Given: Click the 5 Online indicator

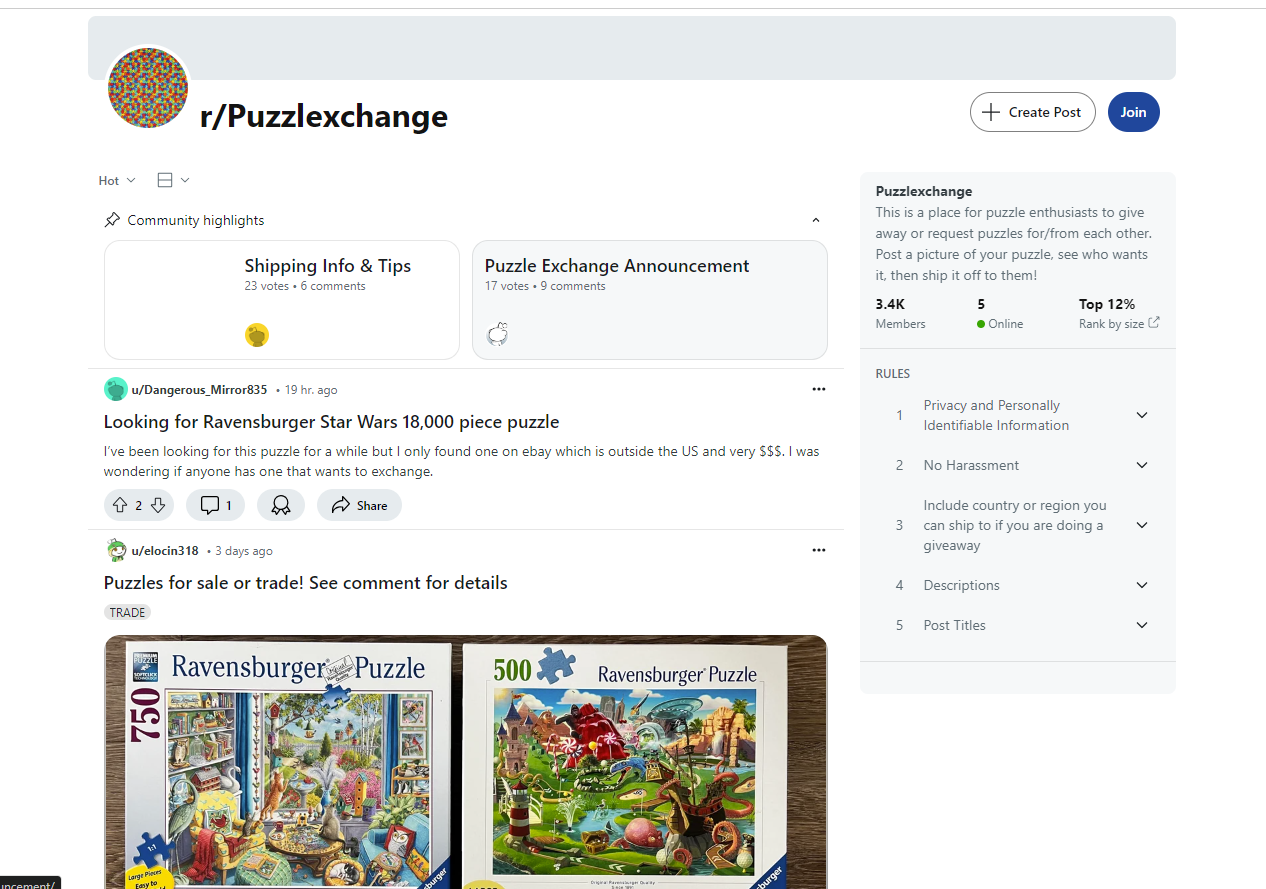Looking at the screenshot, I should 1000,313.
